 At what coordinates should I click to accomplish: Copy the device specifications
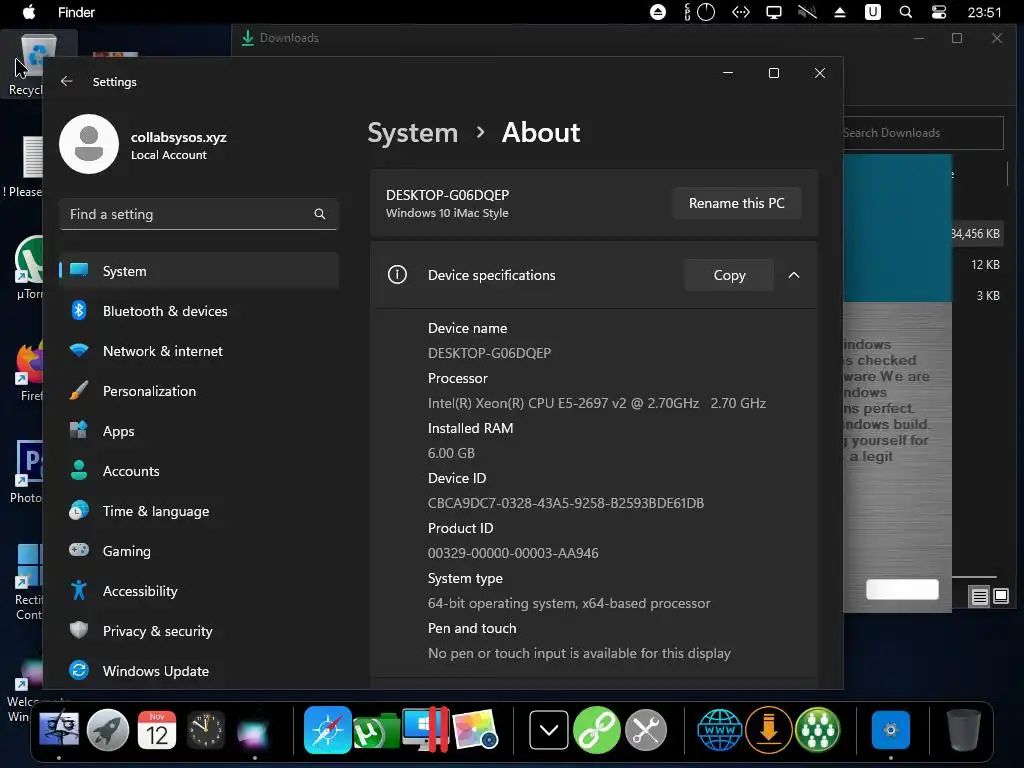pos(729,275)
